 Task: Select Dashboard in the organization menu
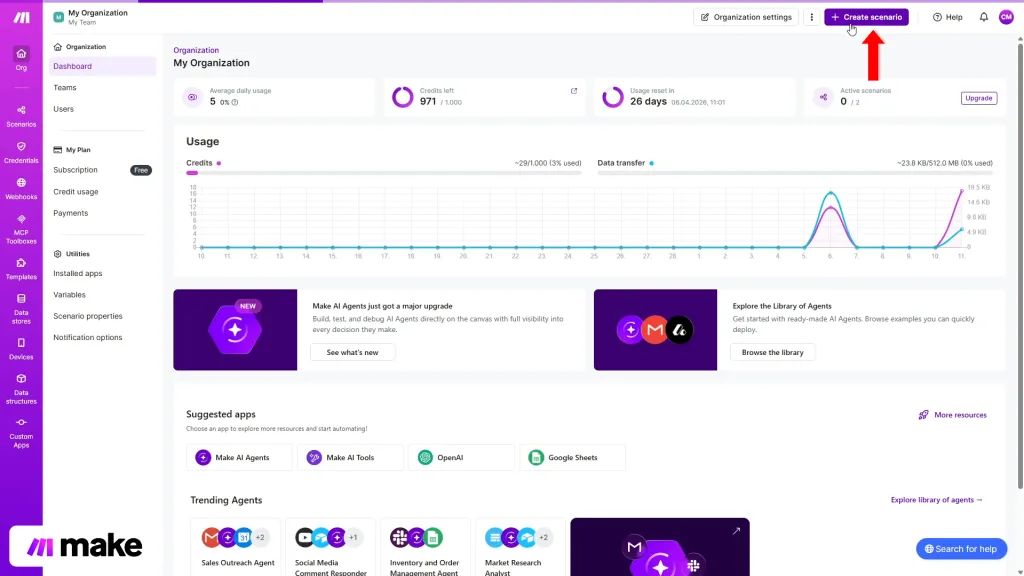coord(103,66)
